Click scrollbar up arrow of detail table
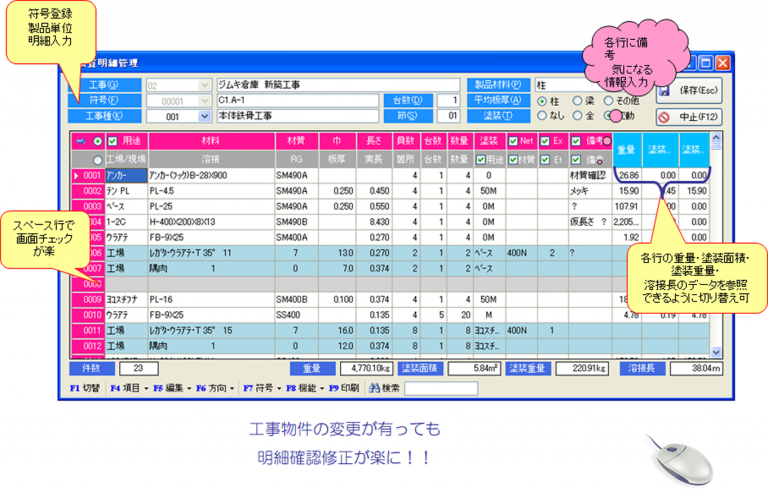The width and height of the screenshot is (768, 498). pyautogui.click(x=716, y=138)
